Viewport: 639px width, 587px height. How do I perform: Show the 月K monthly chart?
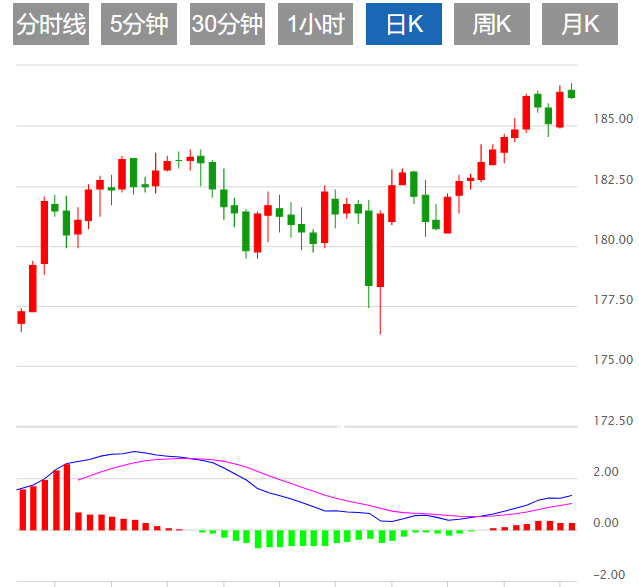pos(579,25)
